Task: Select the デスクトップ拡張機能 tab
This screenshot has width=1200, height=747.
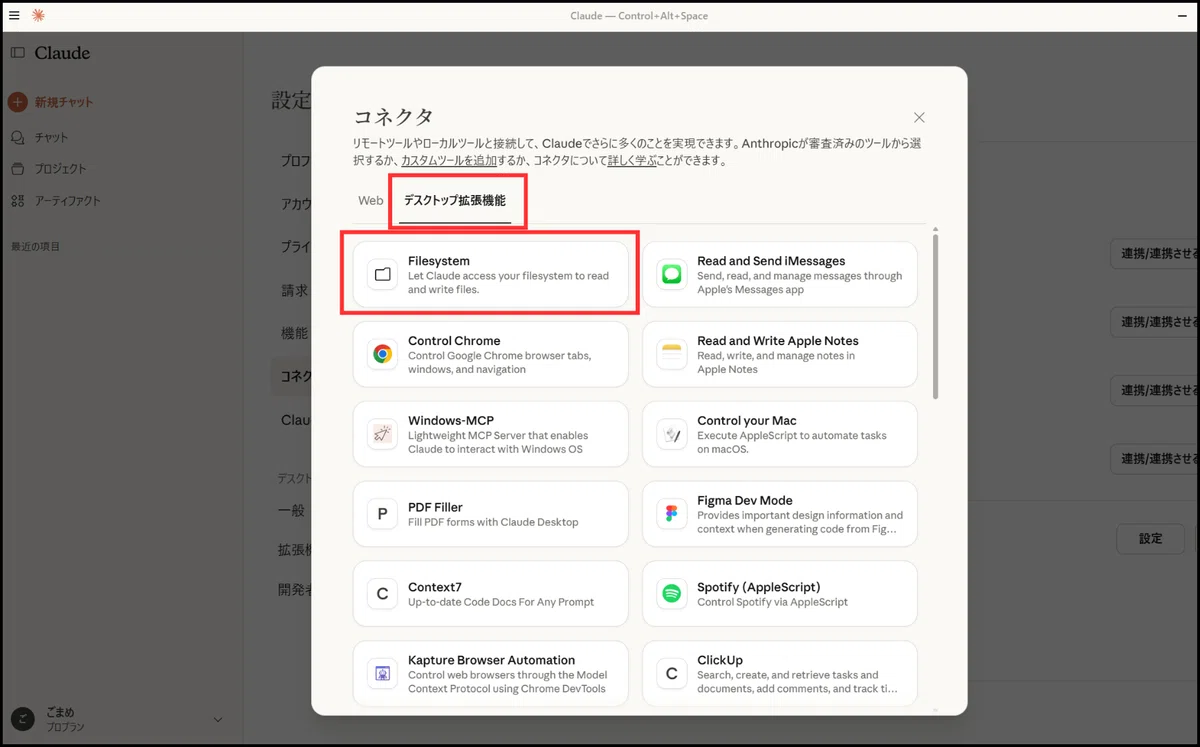Action: pyautogui.click(x=455, y=201)
